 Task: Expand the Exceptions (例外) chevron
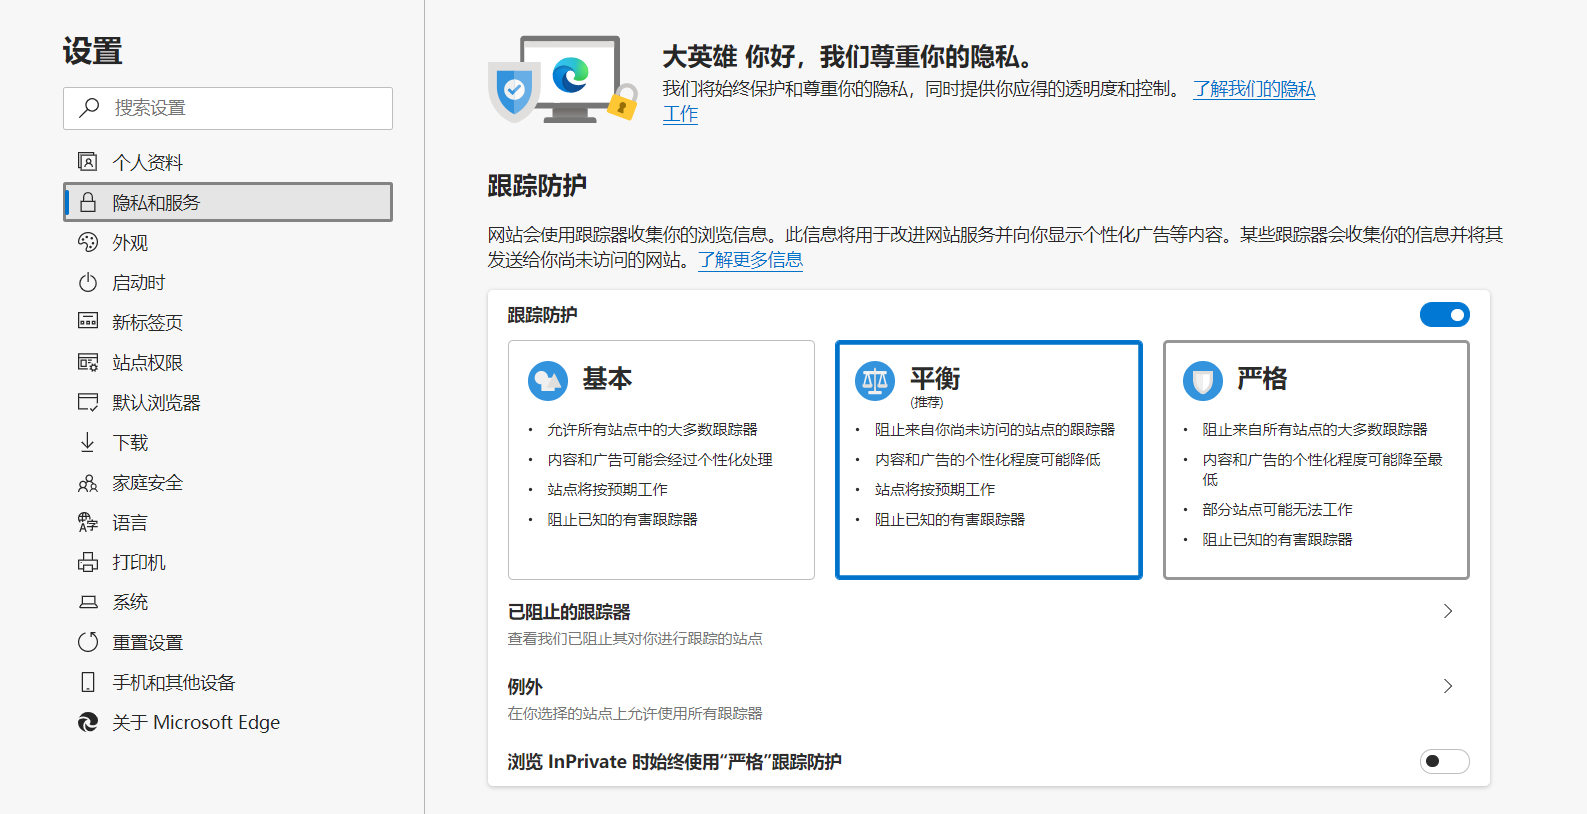pyautogui.click(x=1447, y=686)
